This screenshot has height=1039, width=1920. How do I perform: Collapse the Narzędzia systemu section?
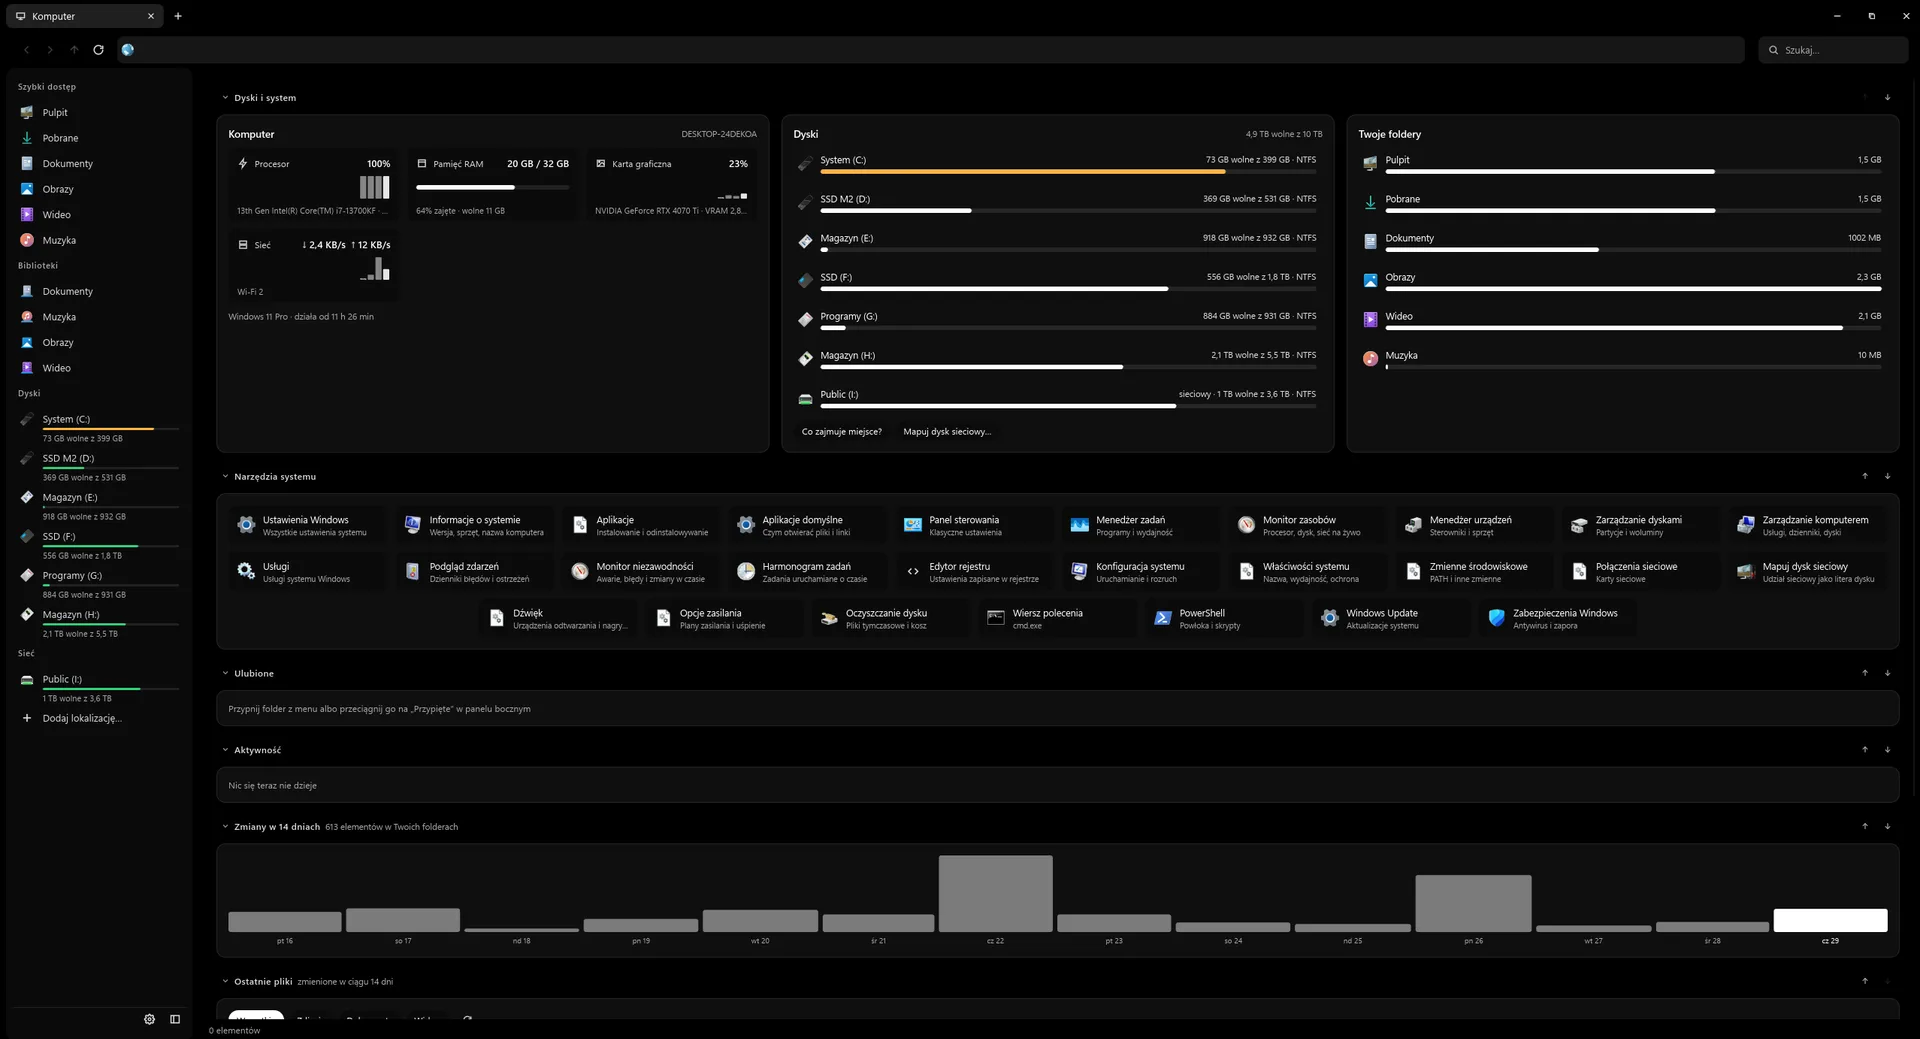point(225,477)
